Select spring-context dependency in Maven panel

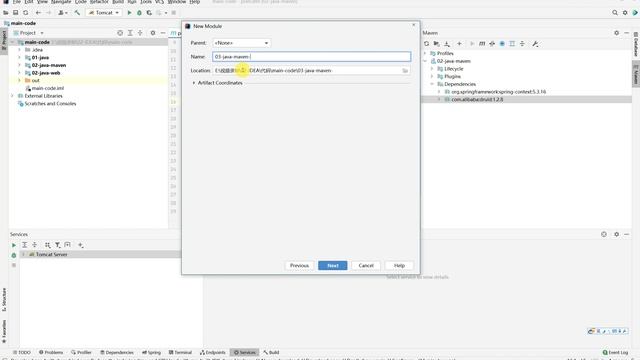pyautogui.click(x=498, y=92)
